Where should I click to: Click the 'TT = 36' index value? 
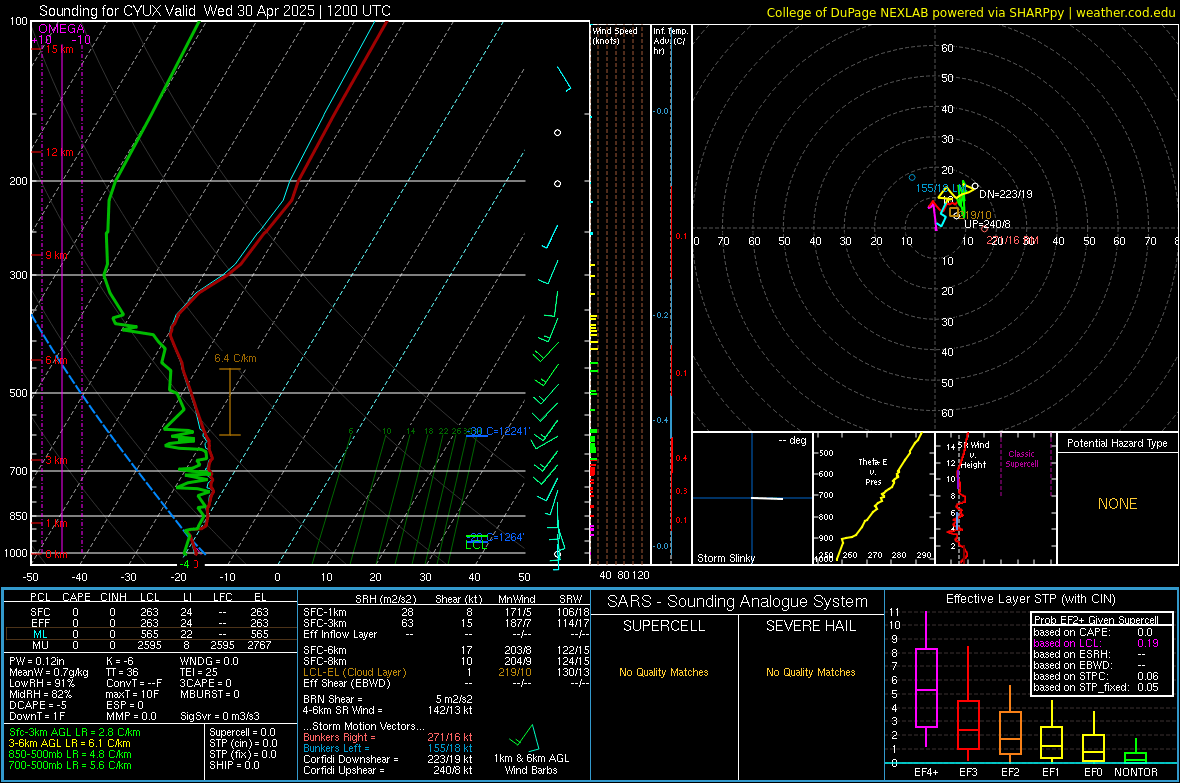(122, 672)
